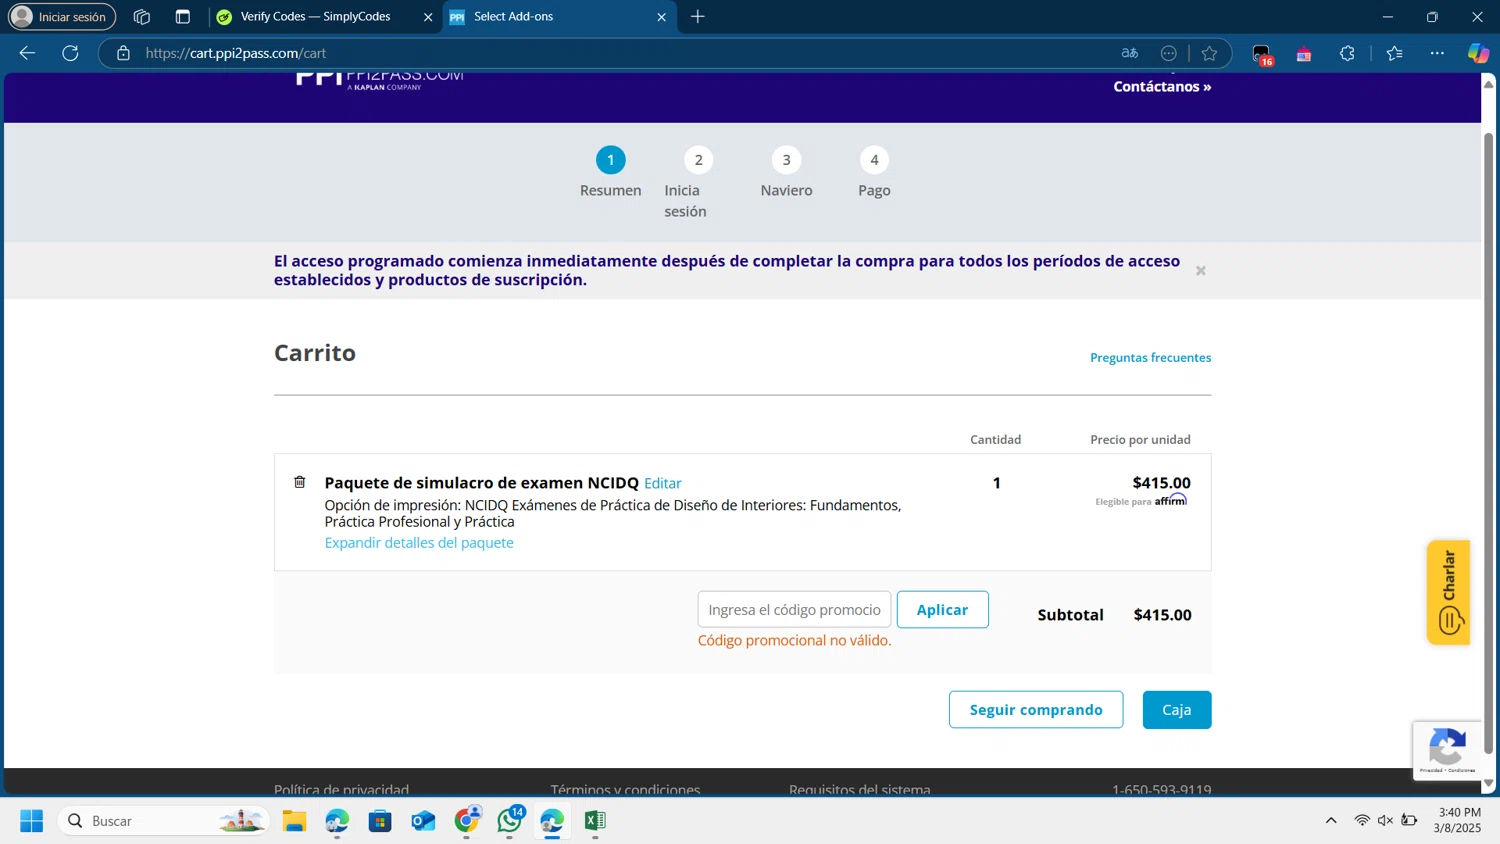Open WhatsApp from taskbar
This screenshot has width=1500, height=844.
tap(509, 821)
